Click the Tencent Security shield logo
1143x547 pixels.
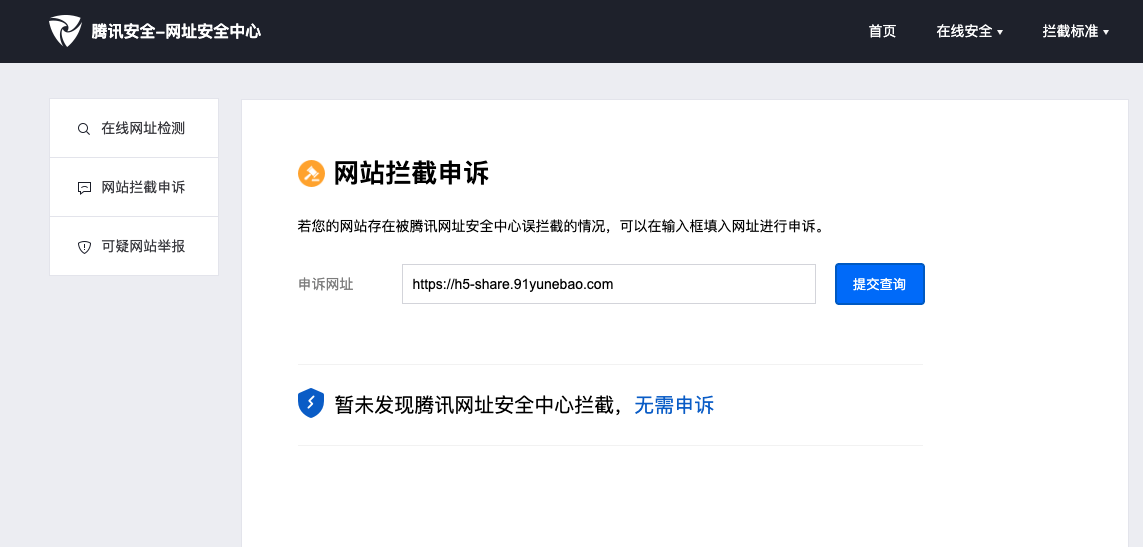(x=65, y=31)
